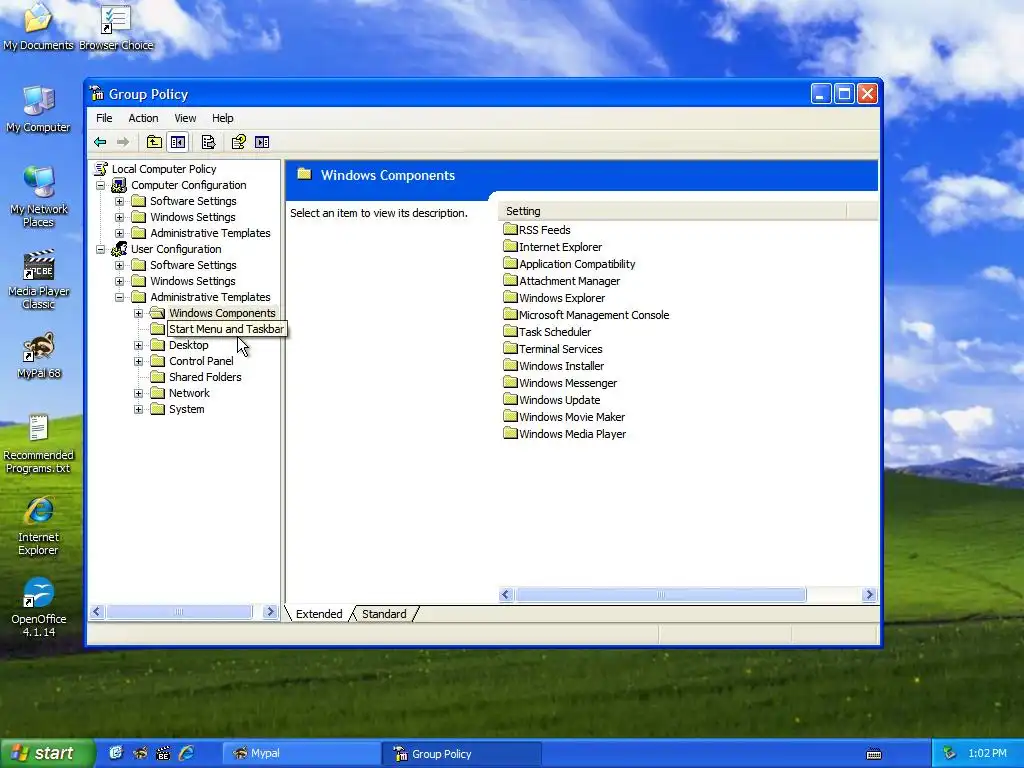This screenshot has width=1024, height=768.
Task: Select the Control Panel tree label
Action: 201,361
